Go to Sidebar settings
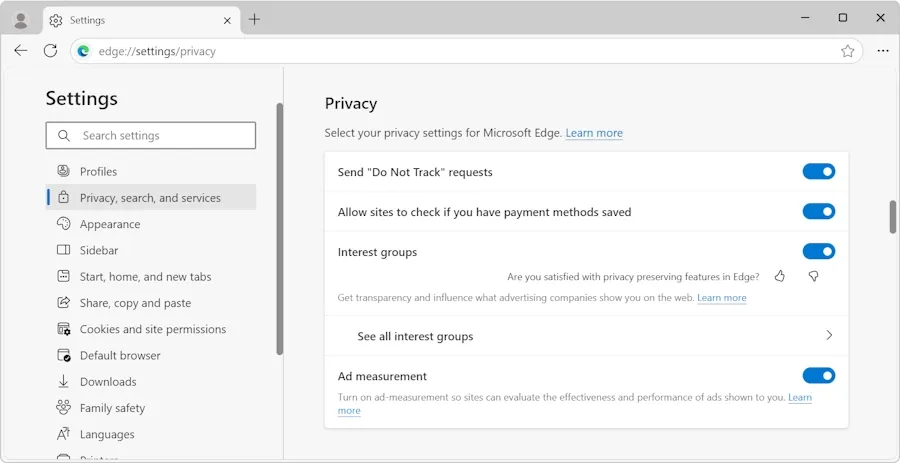 [150, 250]
